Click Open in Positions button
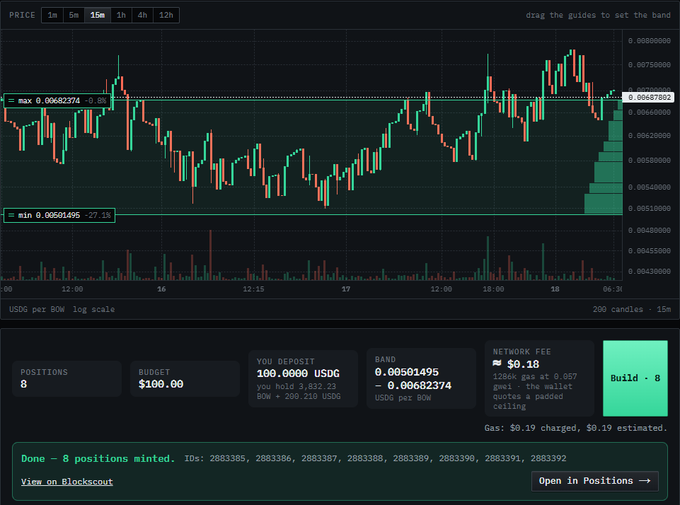680x505 pixels. [595, 481]
